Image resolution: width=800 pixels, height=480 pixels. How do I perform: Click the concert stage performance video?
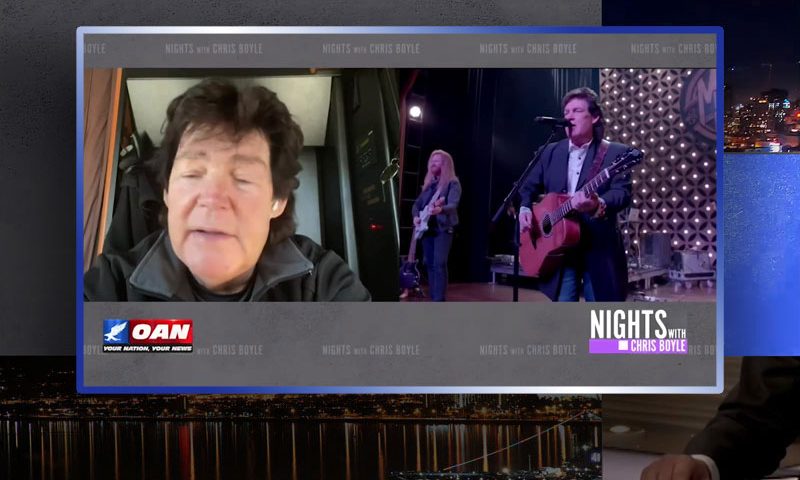coord(558,185)
